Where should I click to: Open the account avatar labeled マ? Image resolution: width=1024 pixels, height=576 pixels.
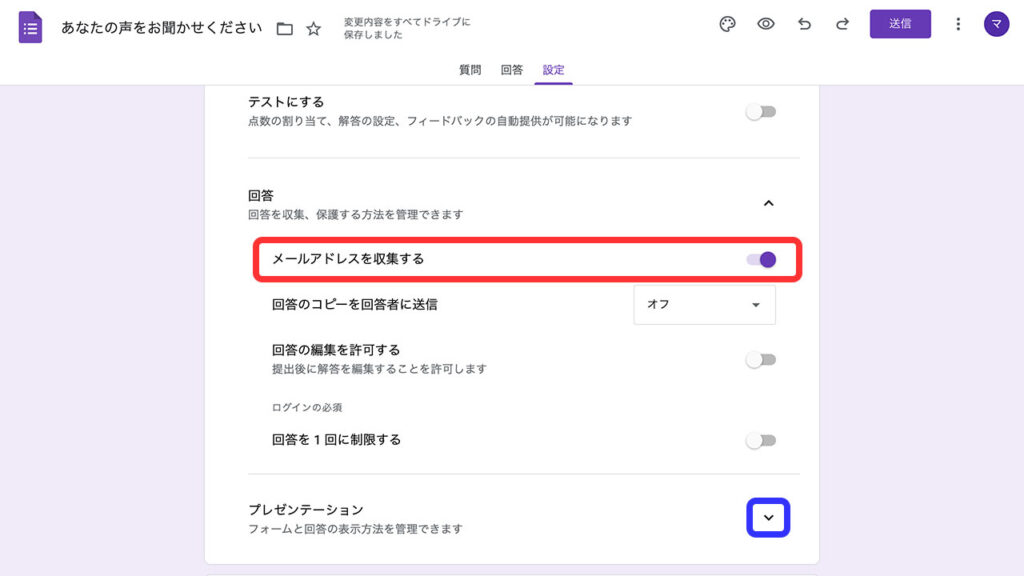[997, 24]
